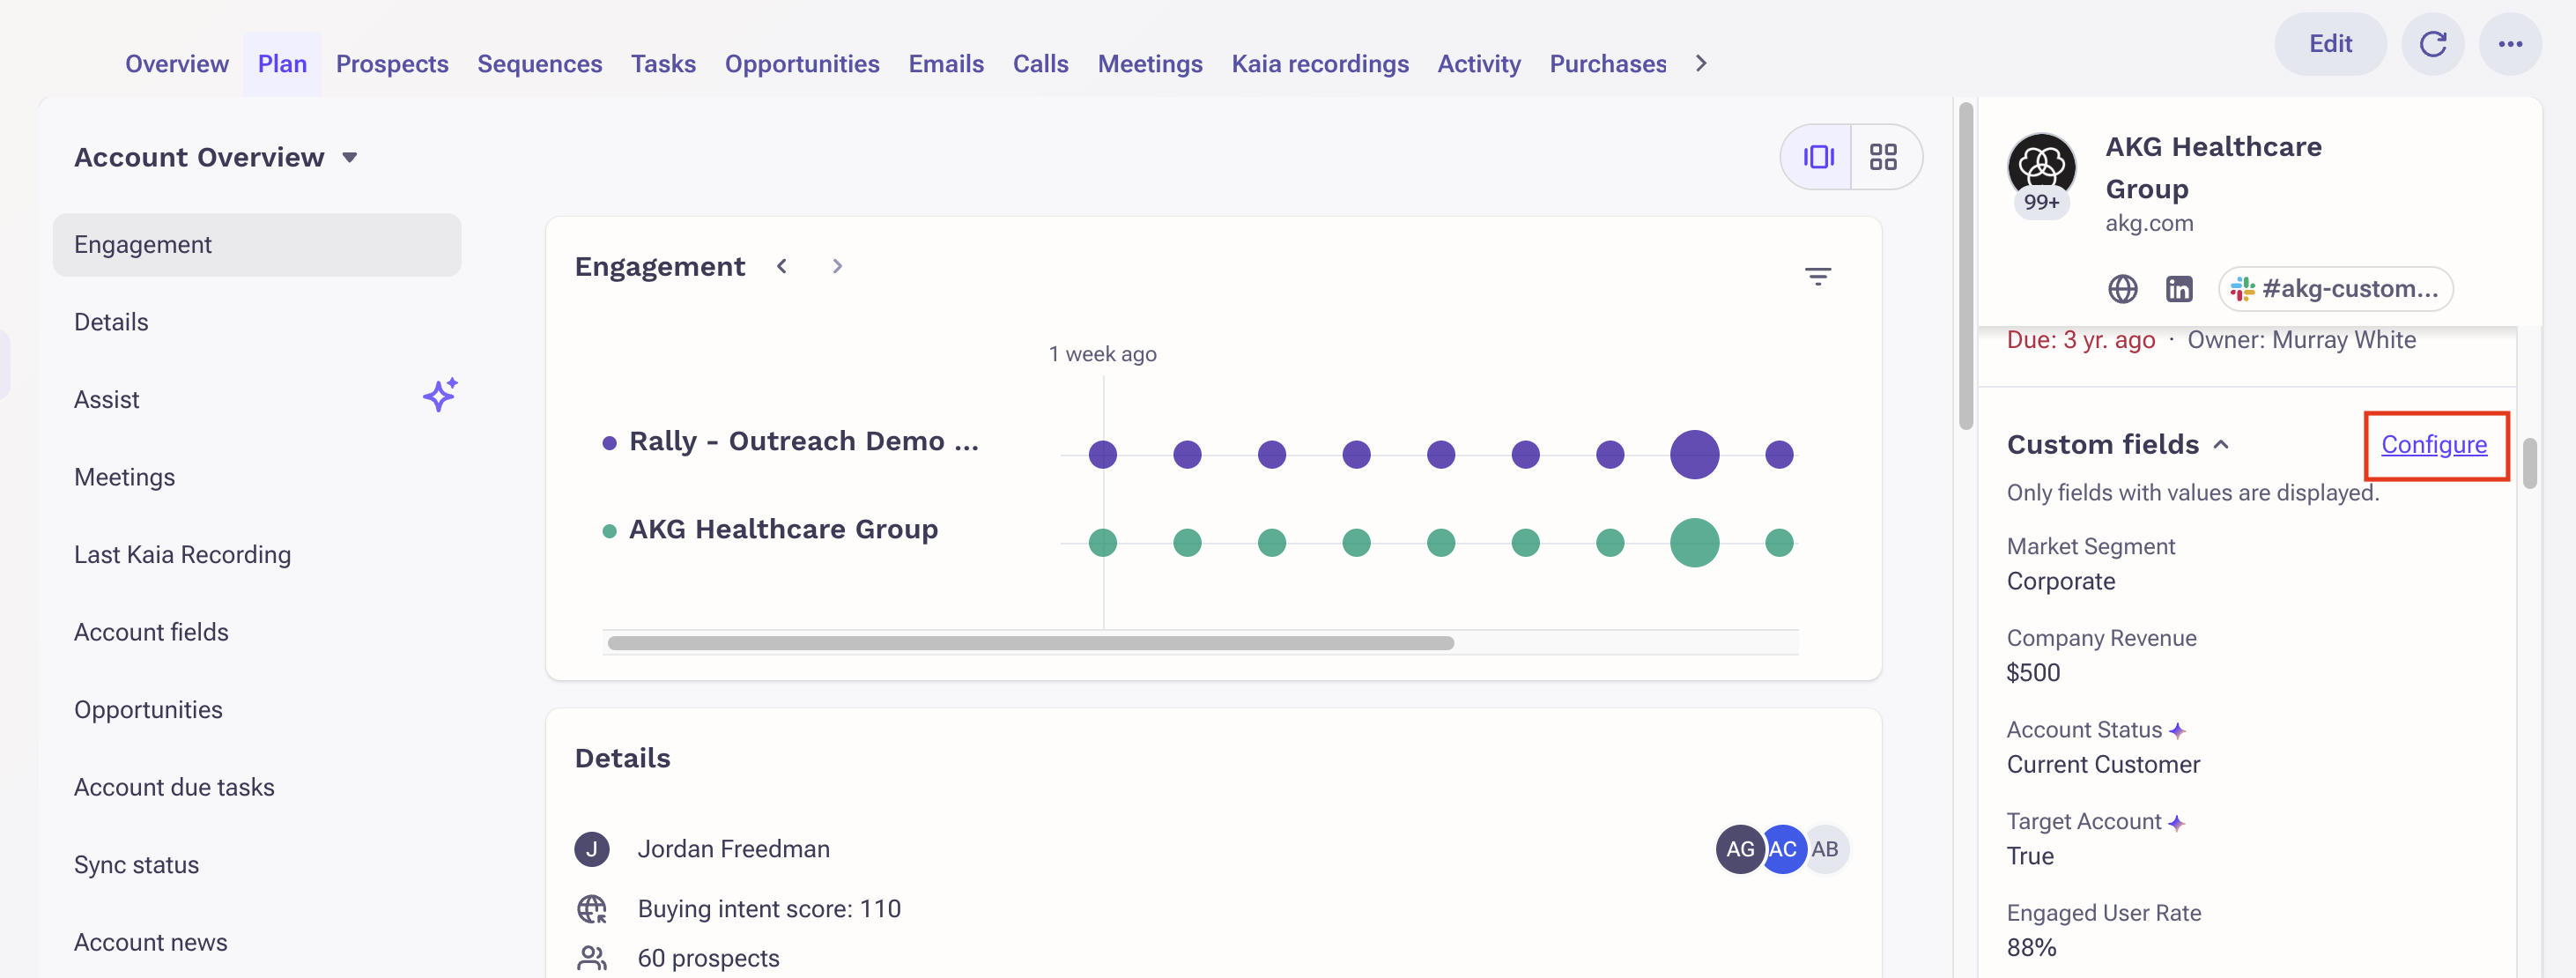This screenshot has width=2576, height=978.
Task: Select Meetings in the sidebar list
Action: (x=257, y=477)
